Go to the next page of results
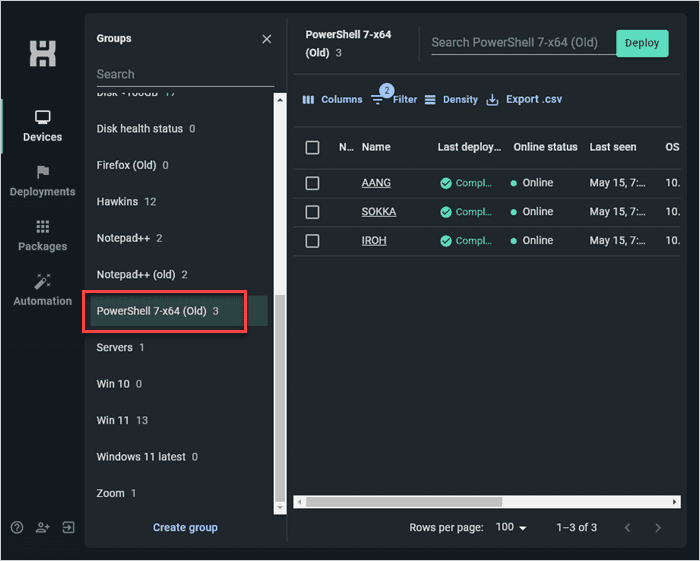 [x=658, y=528]
